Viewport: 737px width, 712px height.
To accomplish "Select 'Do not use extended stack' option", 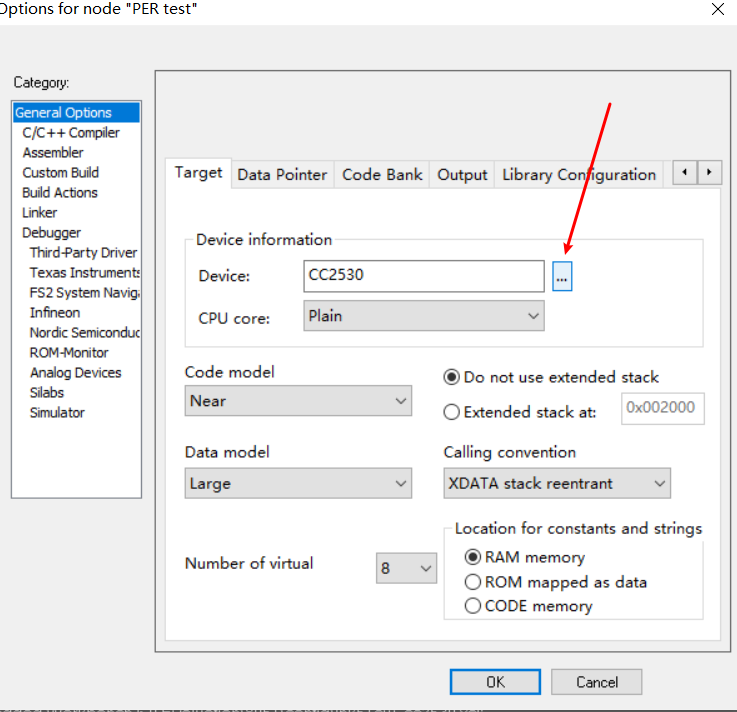I will 551,377.
